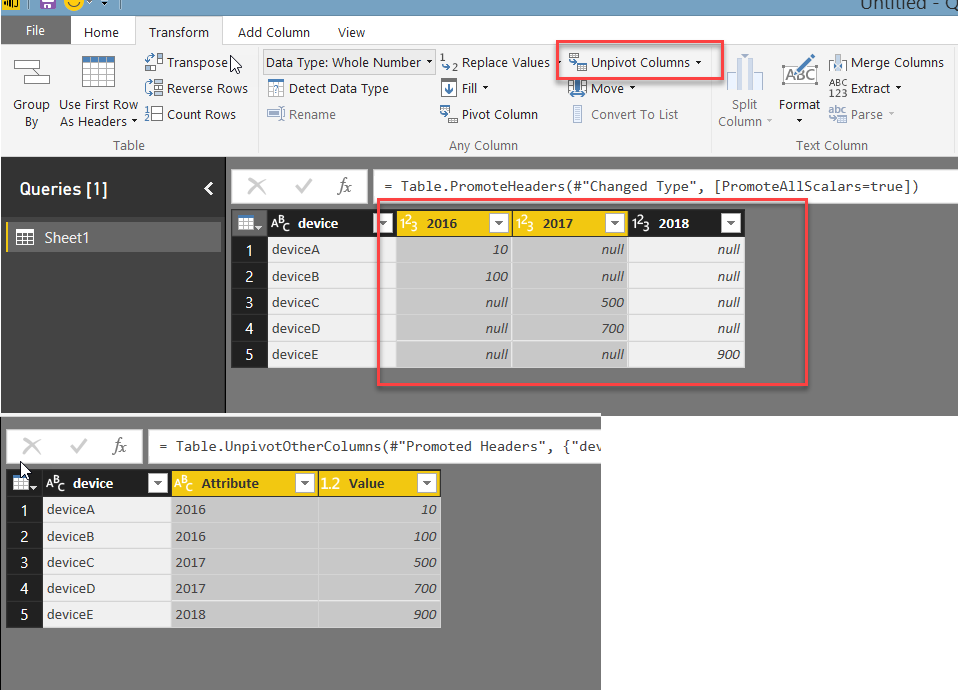Open upper table device column filter dropdown

[384, 223]
